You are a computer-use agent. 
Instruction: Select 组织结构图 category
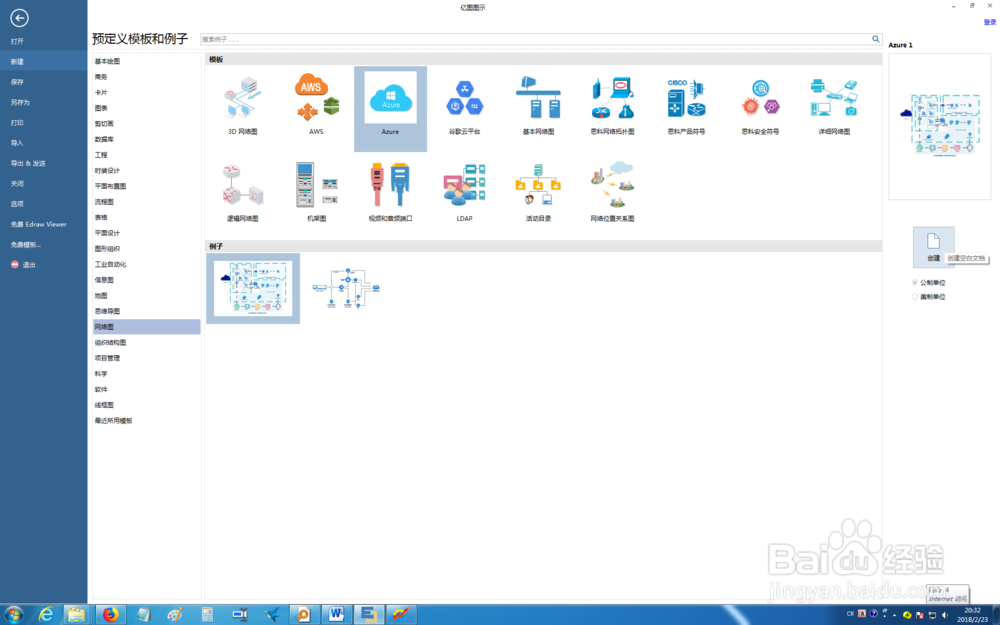coord(110,342)
